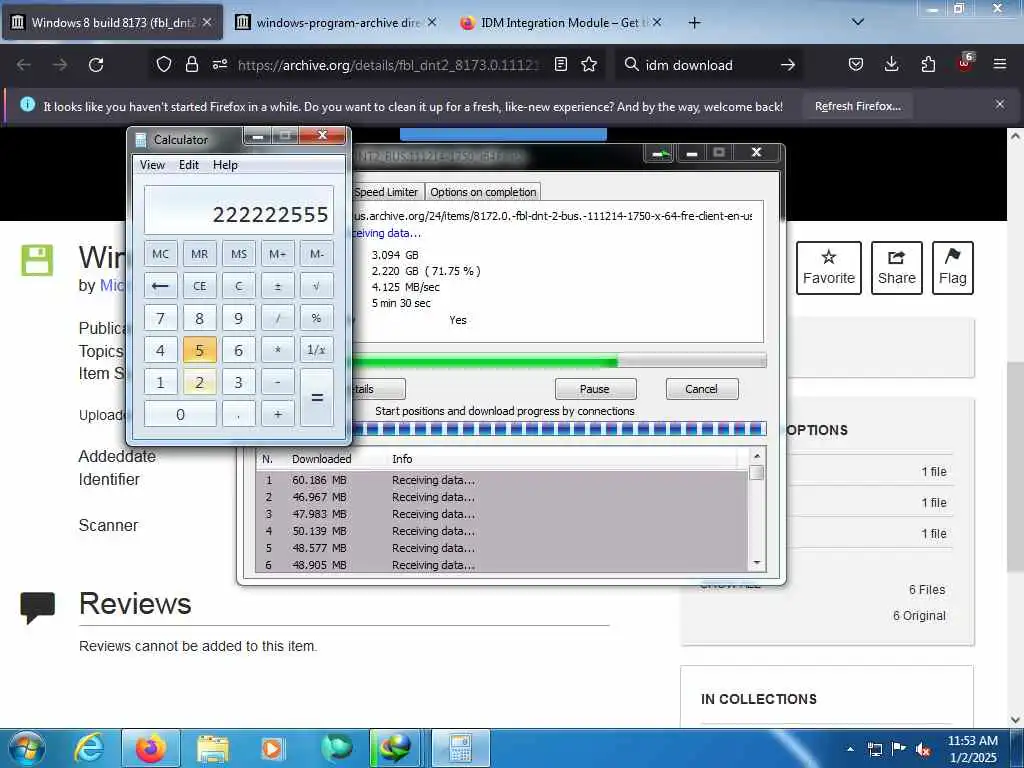This screenshot has height=768, width=1024.
Task: Click calculator MS memory store key
Action: click(x=239, y=254)
